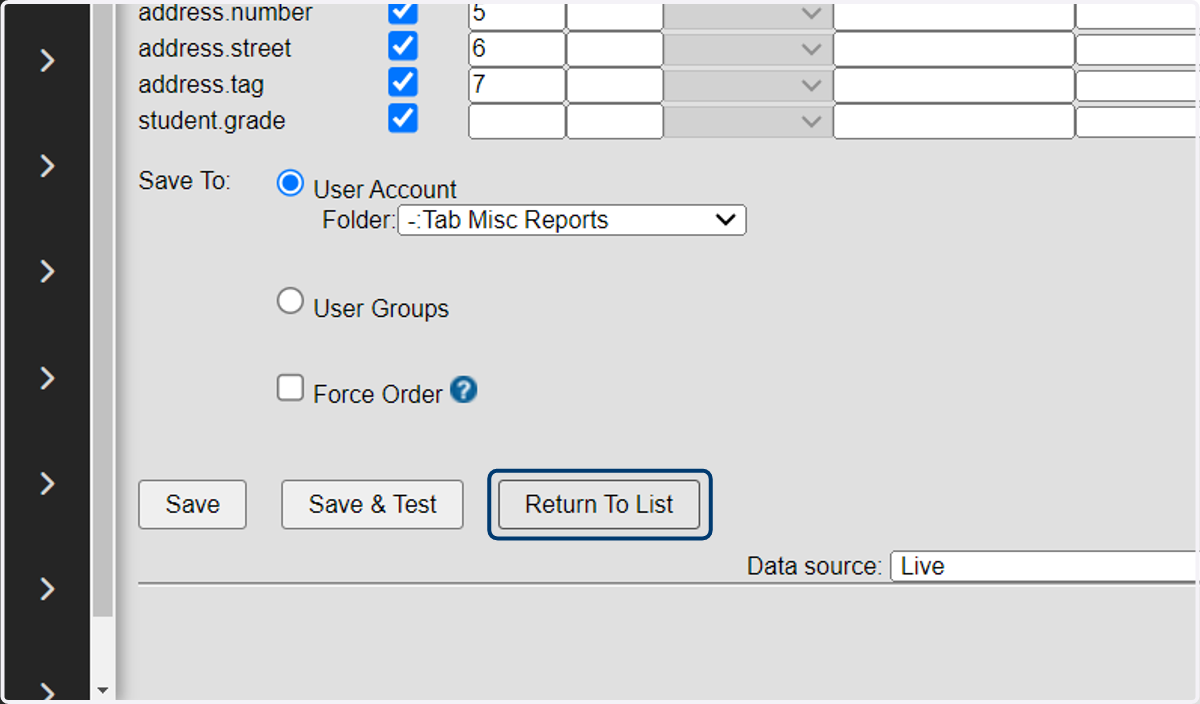This screenshot has height=704, width=1200.
Task: Open the Data source dropdown showing Live
Action: coord(1045,566)
